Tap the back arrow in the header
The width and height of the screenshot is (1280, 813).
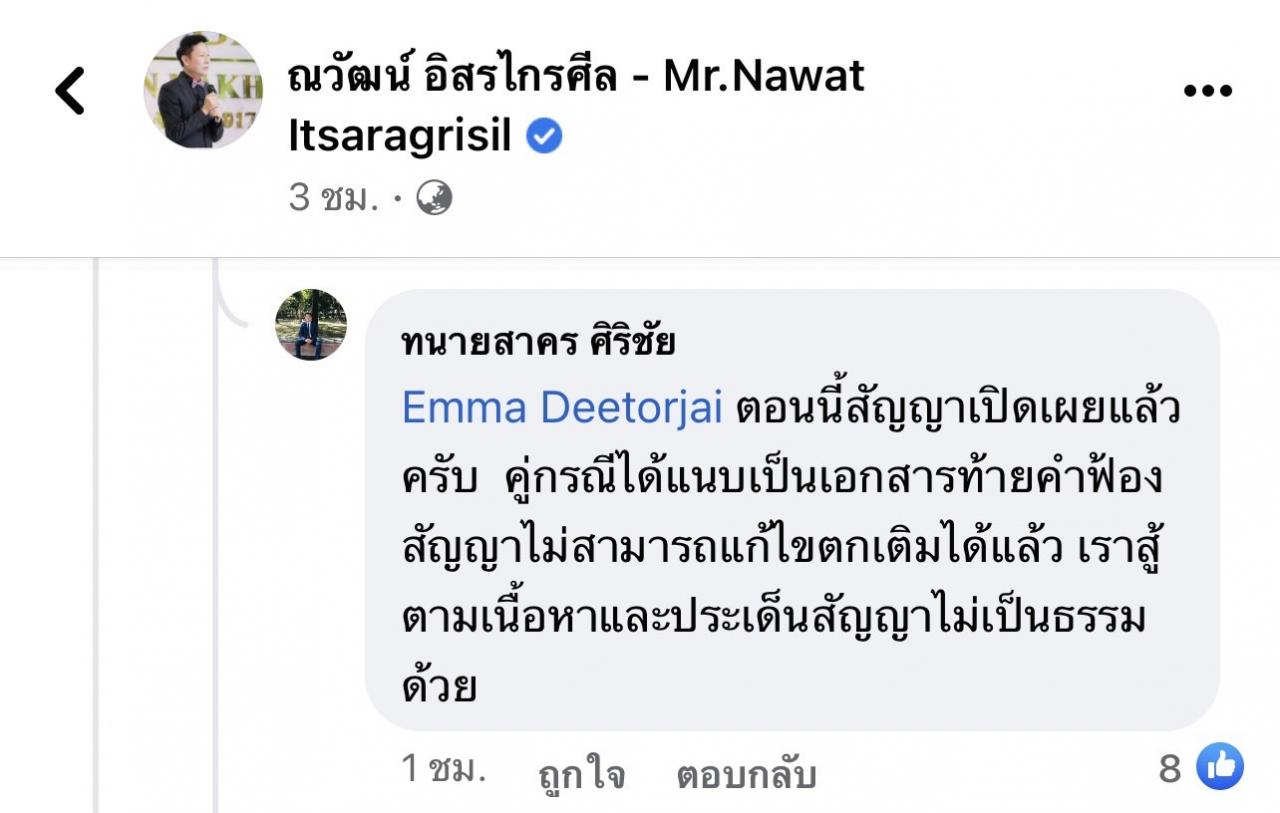(x=70, y=91)
